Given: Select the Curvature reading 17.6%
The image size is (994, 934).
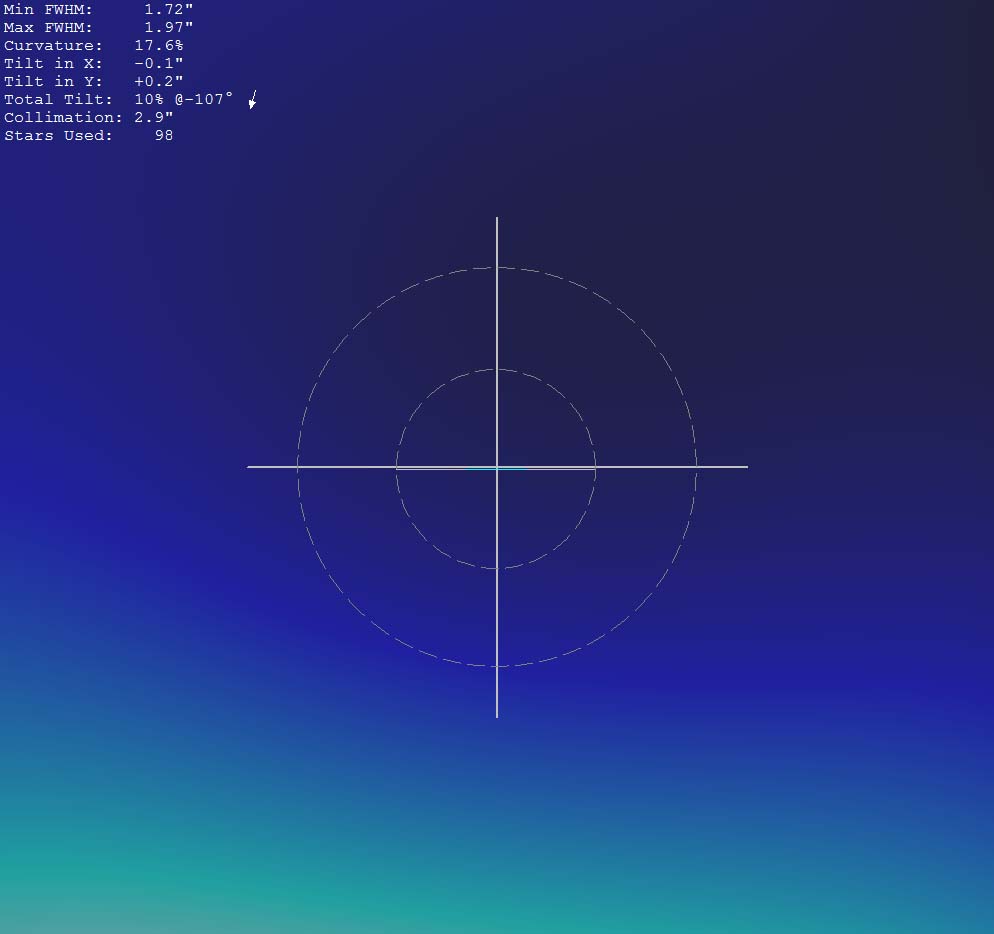Looking at the screenshot, I should click(x=158, y=46).
